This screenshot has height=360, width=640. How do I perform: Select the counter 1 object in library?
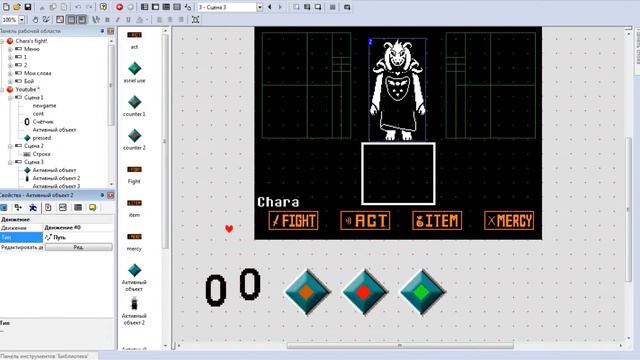(134, 106)
